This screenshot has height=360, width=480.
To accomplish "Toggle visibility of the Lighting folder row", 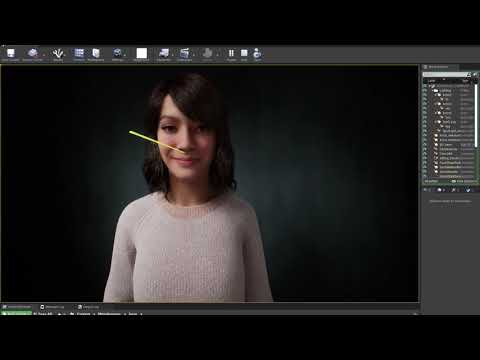I will [425, 90].
